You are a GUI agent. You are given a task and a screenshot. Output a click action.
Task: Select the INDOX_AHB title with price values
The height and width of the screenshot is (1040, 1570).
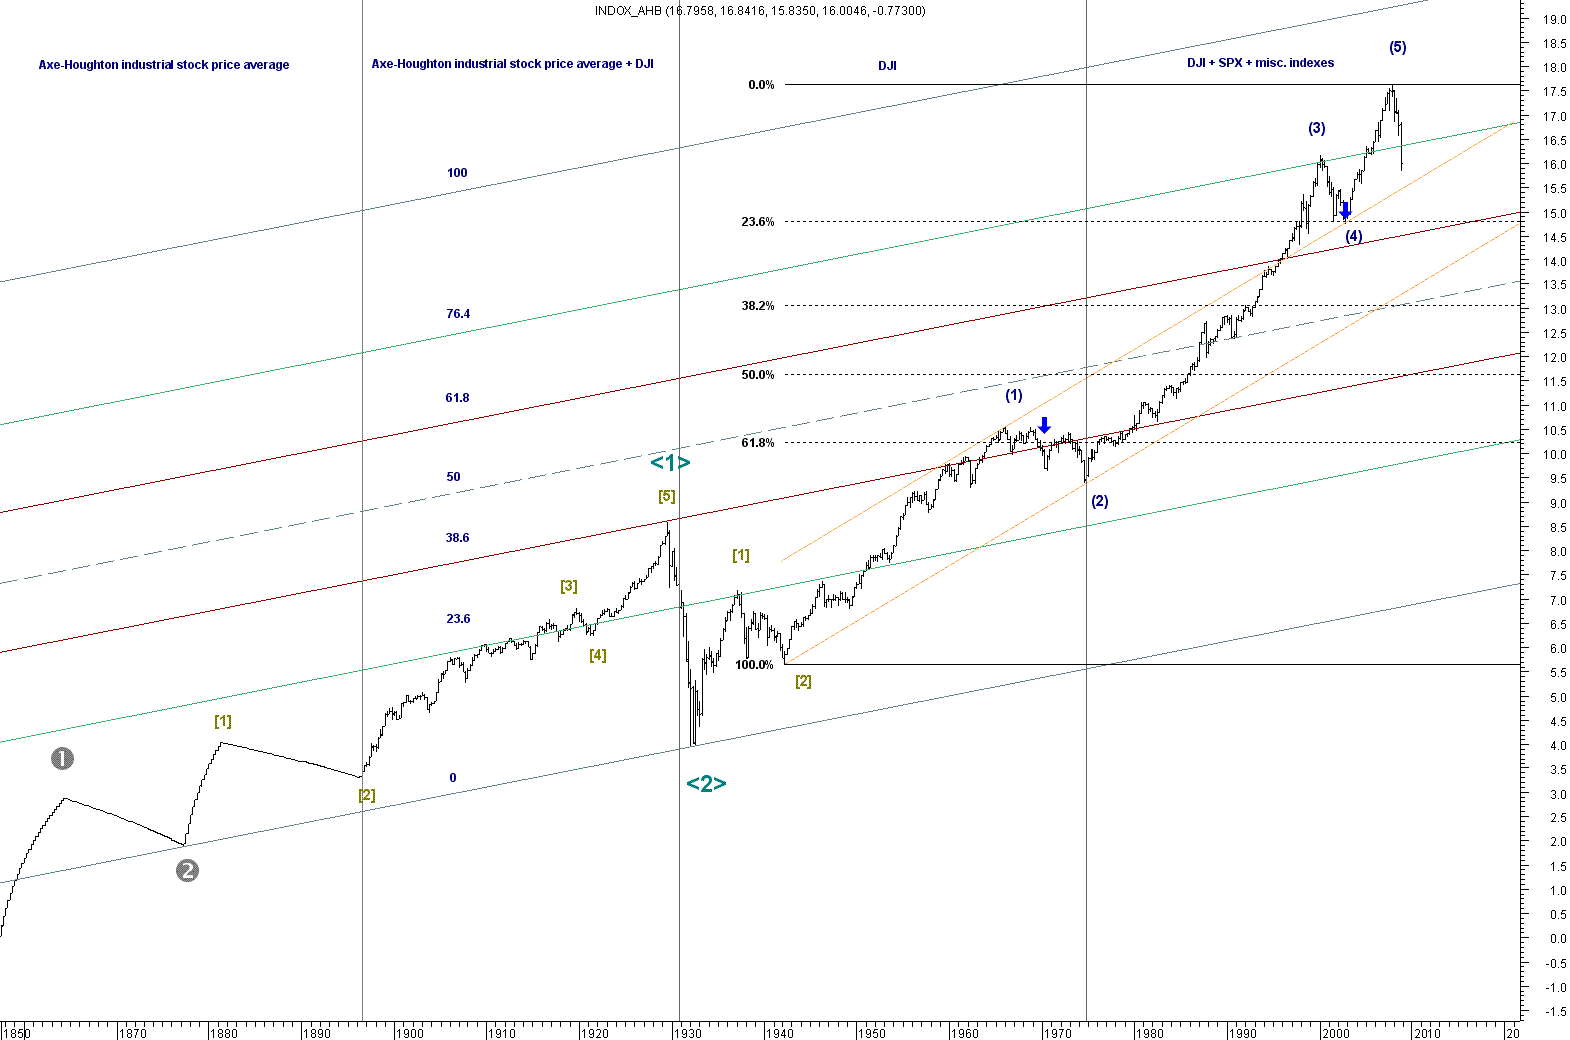click(x=760, y=11)
